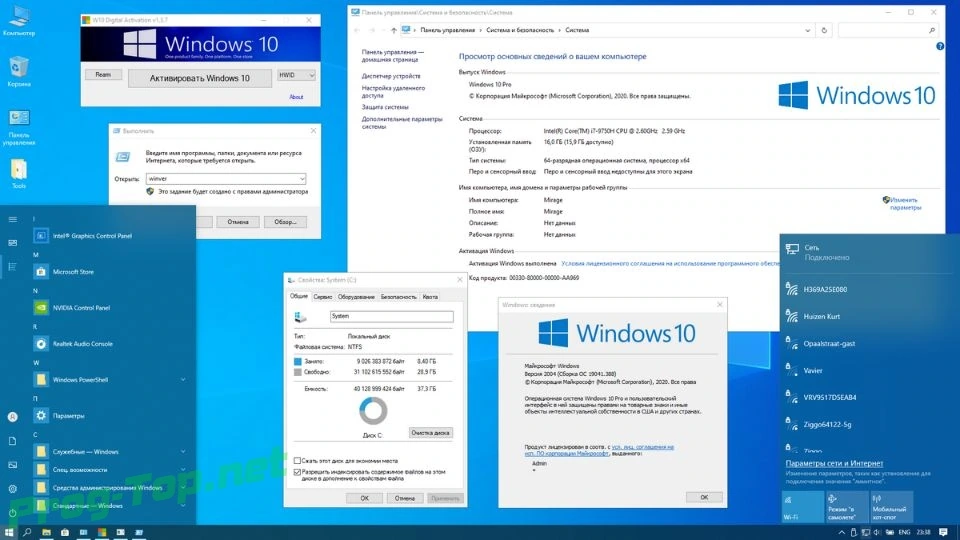Open the notification center icon on taskbar

(x=943, y=533)
